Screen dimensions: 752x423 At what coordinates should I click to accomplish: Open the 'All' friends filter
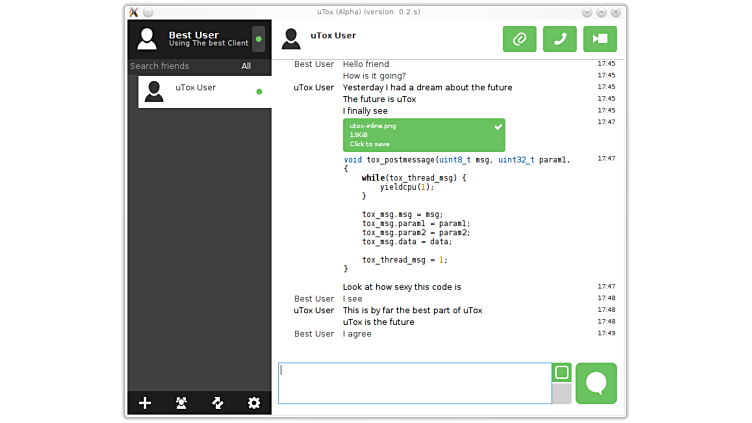click(x=246, y=67)
